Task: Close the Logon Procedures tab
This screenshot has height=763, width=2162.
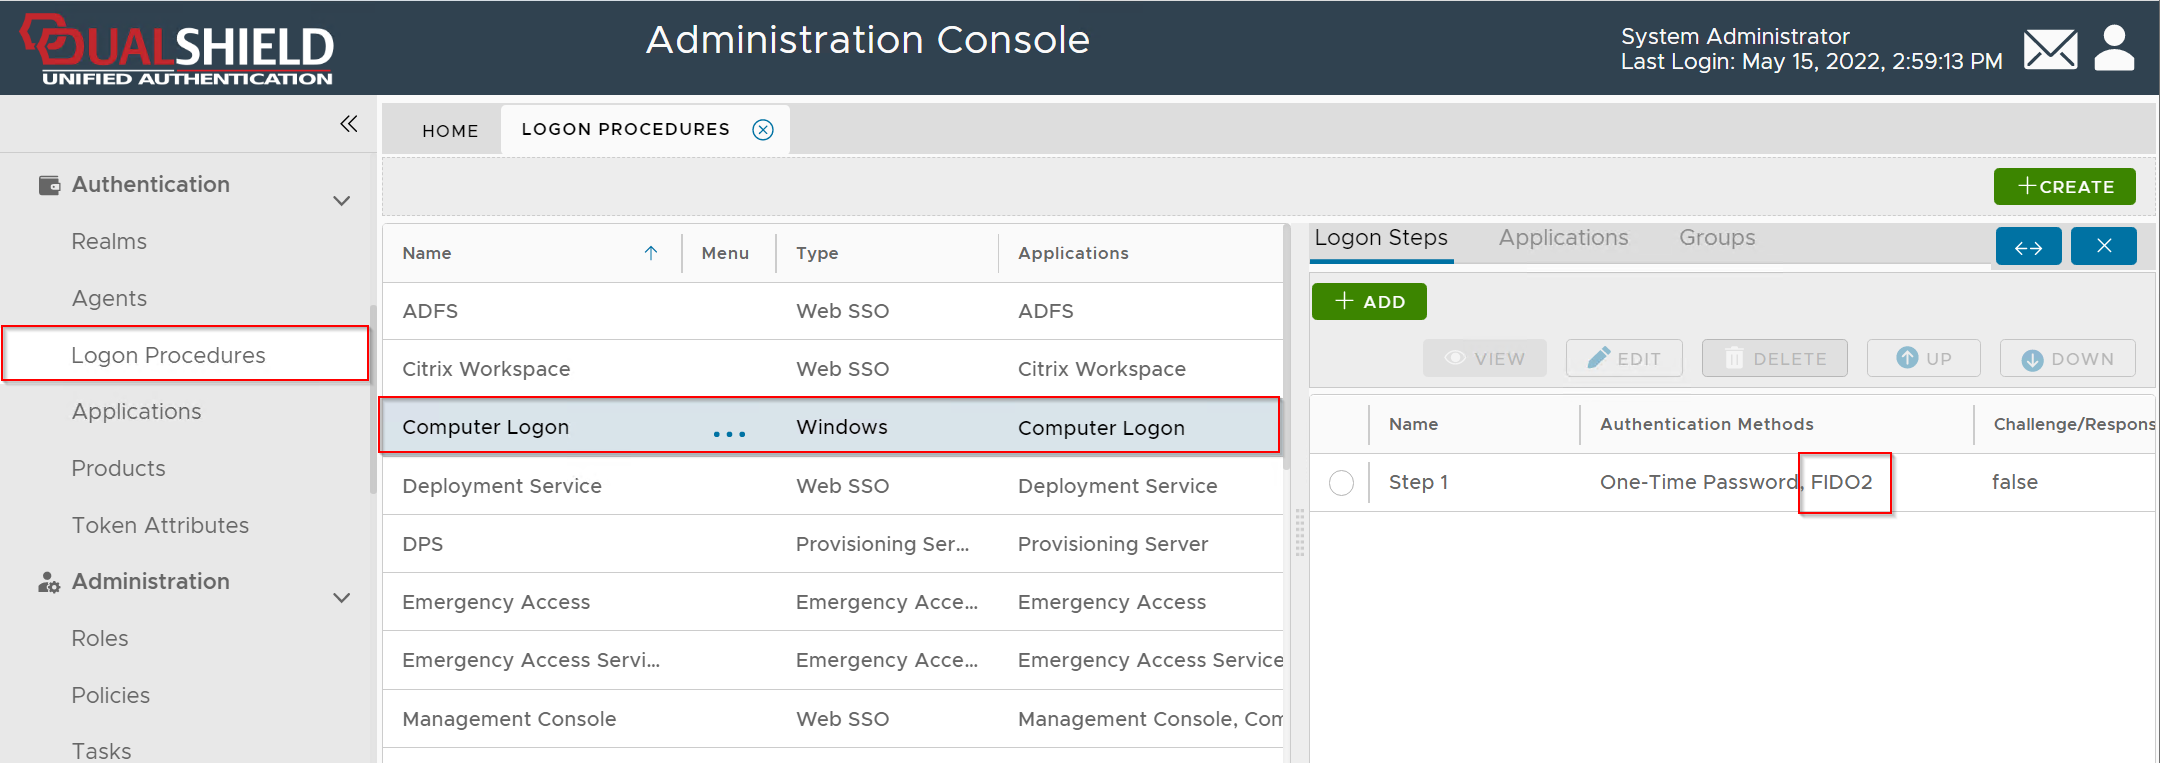Action: pyautogui.click(x=763, y=130)
